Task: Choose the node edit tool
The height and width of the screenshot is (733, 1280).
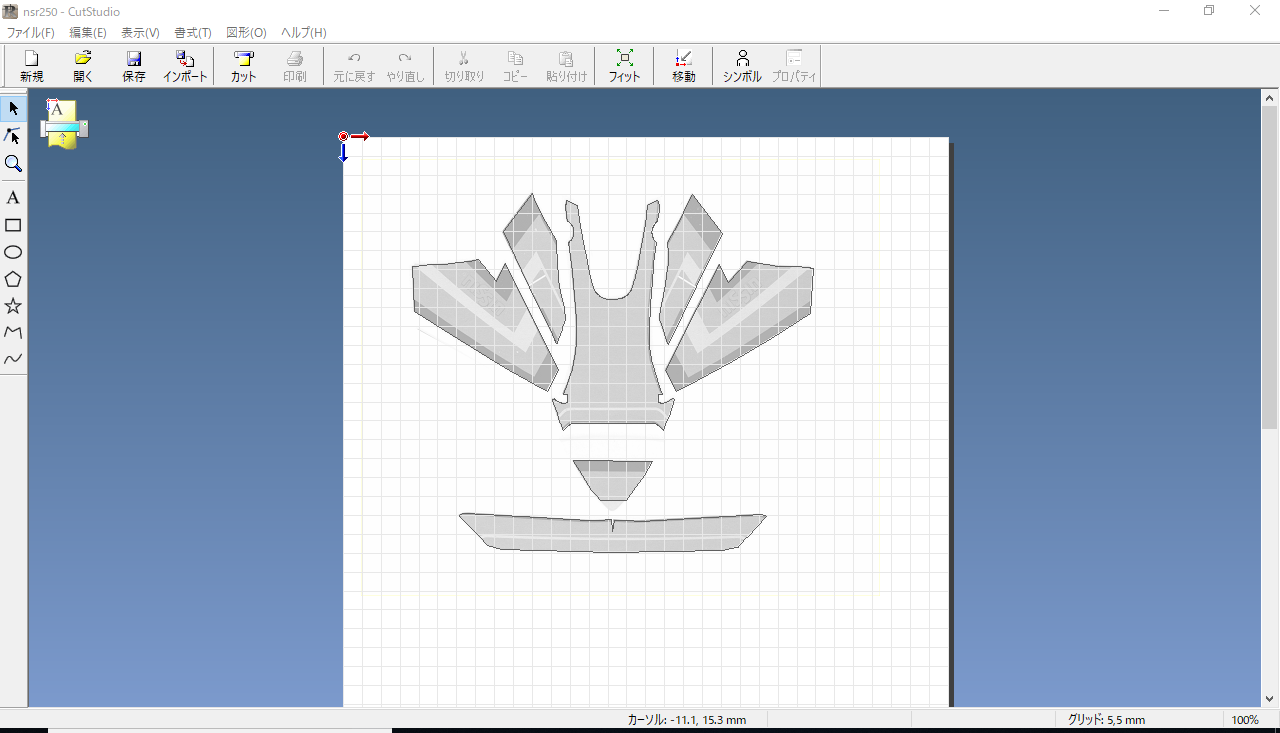Action: [13, 135]
